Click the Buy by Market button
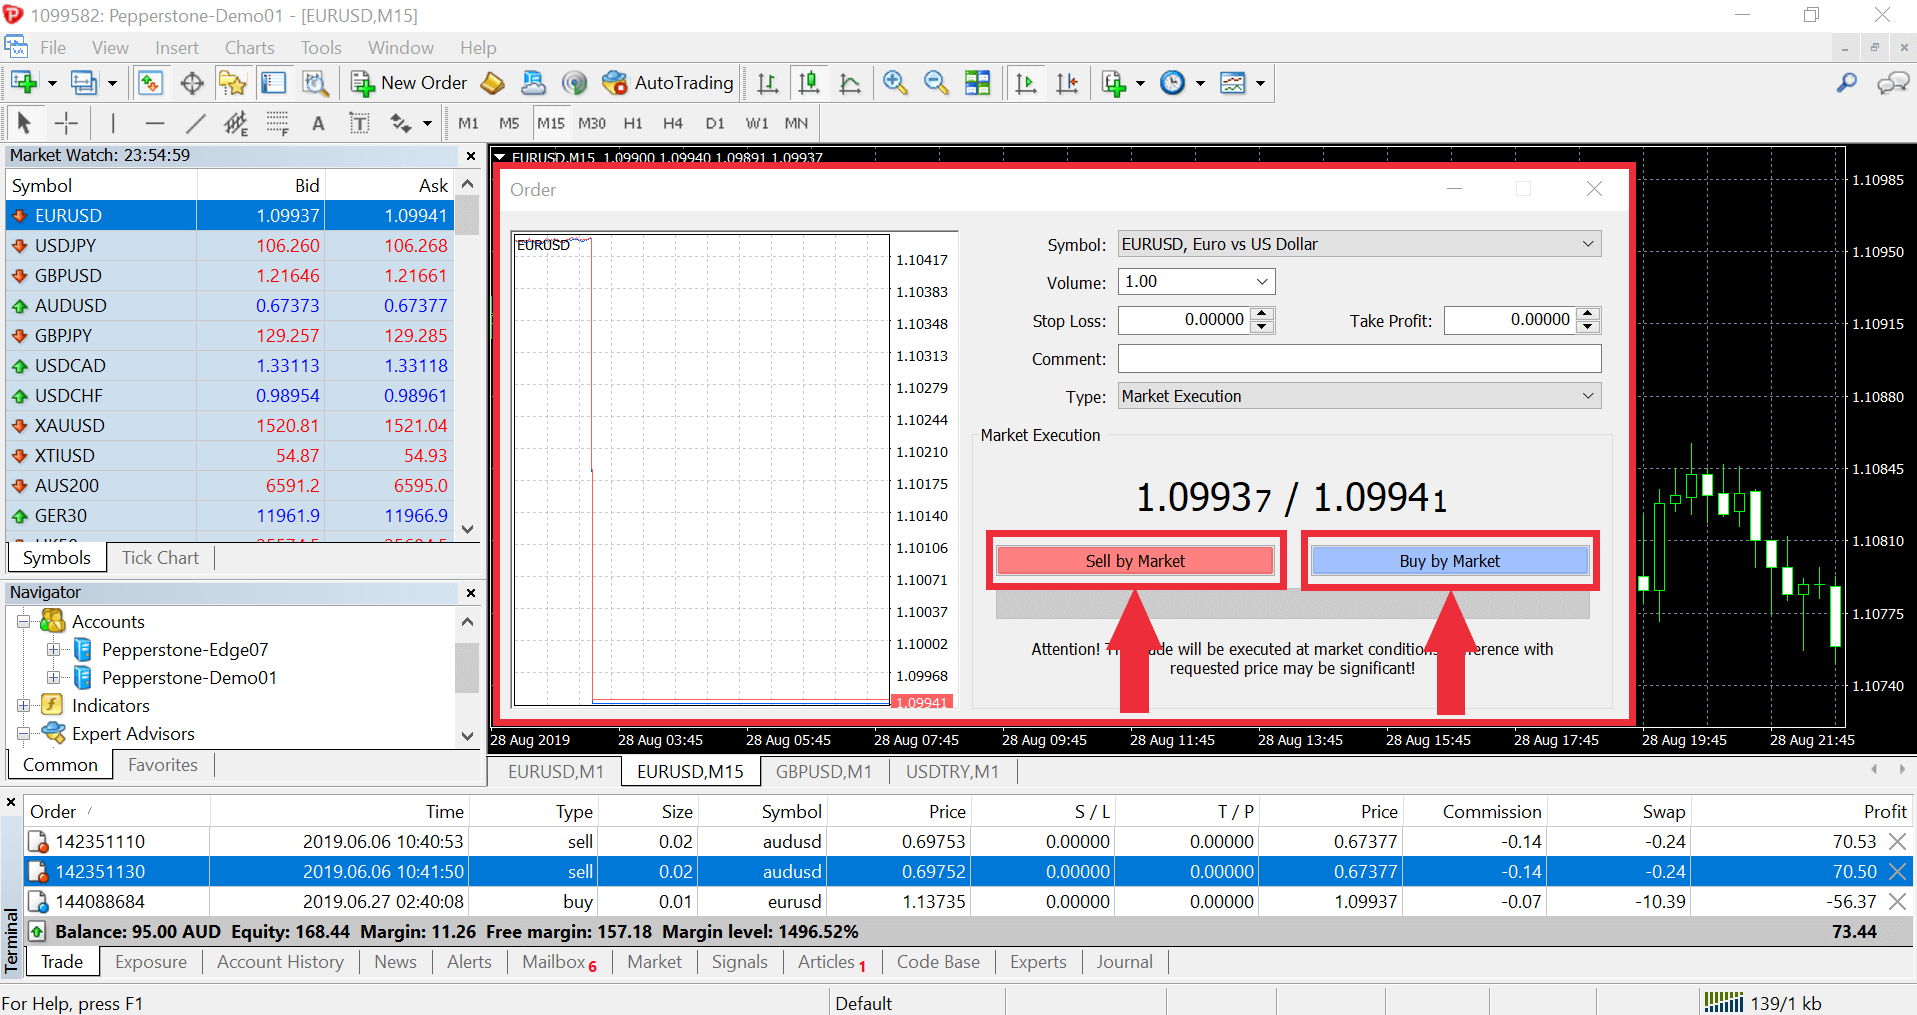The image size is (1917, 1015). [1449, 561]
